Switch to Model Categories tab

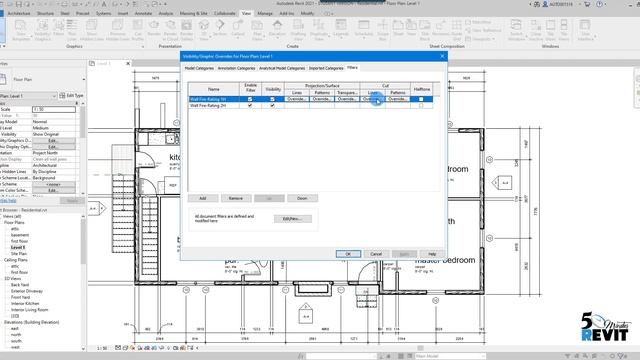pyautogui.click(x=199, y=68)
